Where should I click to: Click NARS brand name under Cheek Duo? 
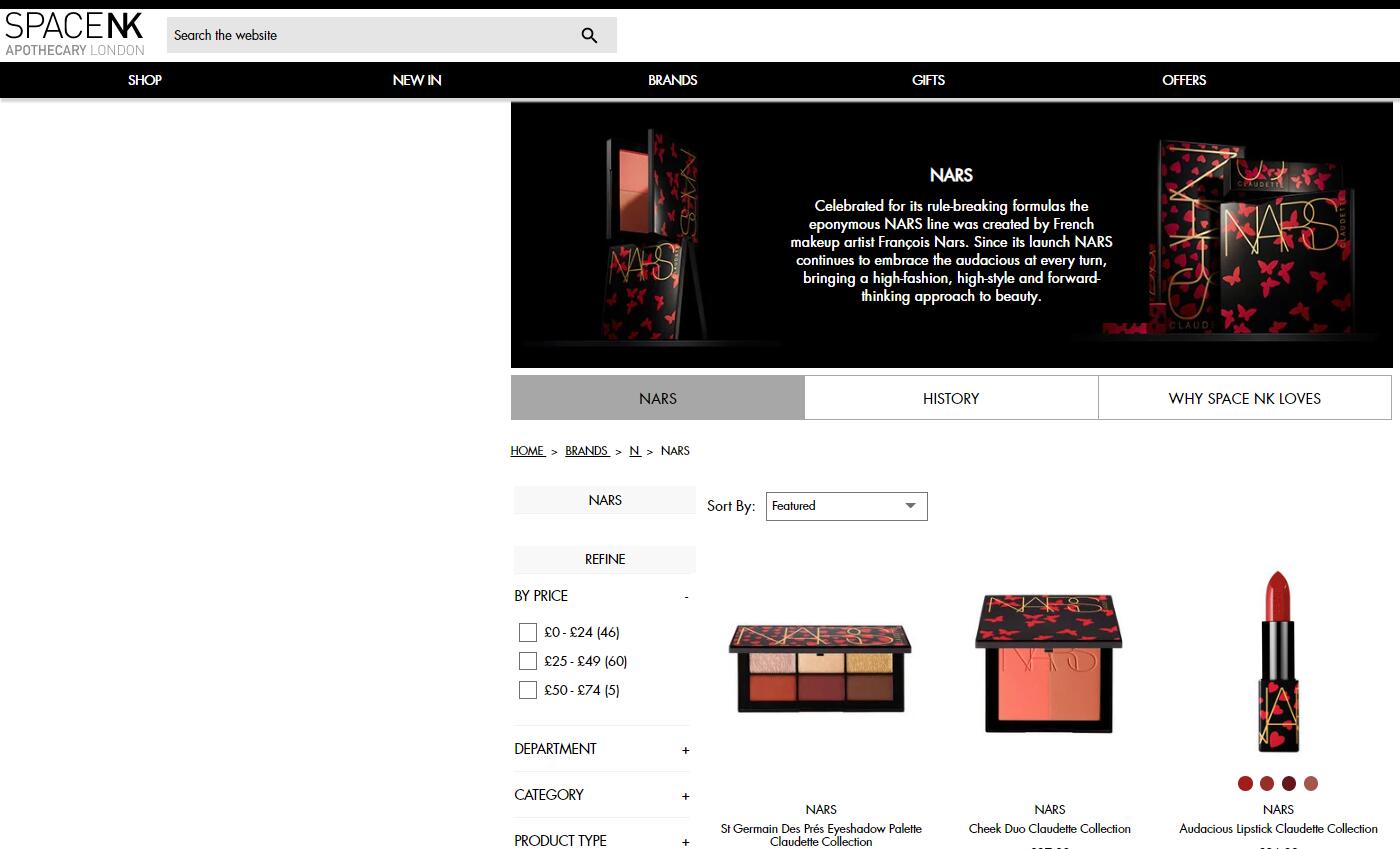(1050, 810)
